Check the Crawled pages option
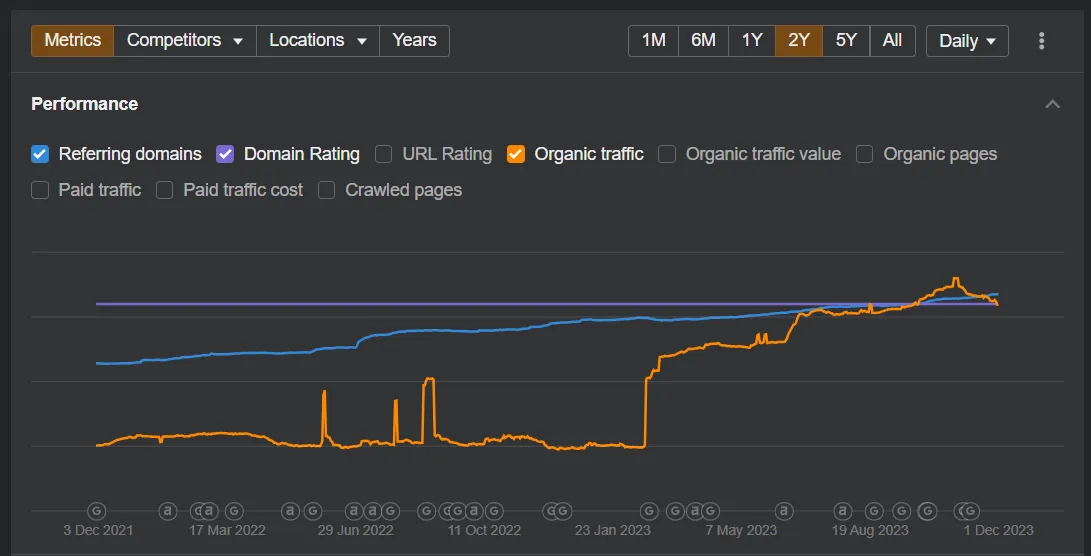Image resolution: width=1091 pixels, height=556 pixels. [326, 190]
